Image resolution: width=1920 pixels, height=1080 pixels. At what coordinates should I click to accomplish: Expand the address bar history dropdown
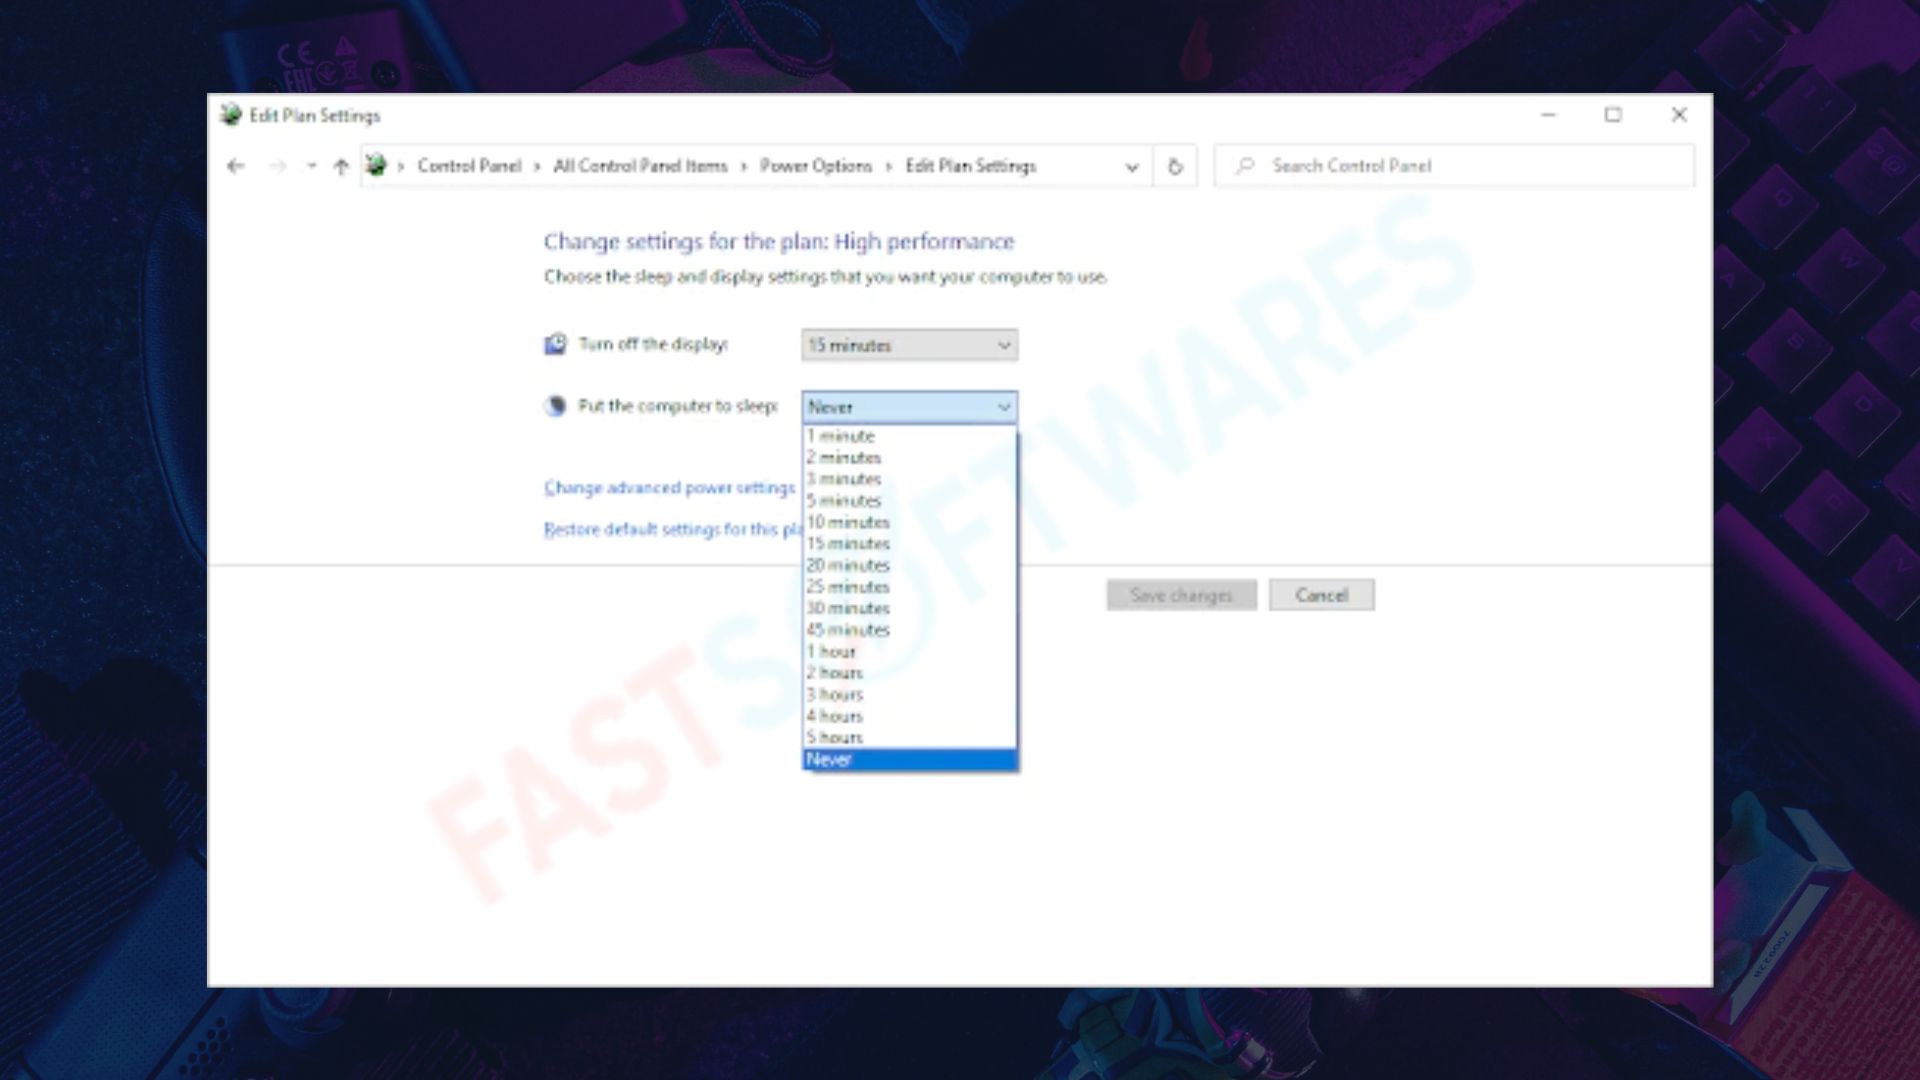coord(1132,167)
